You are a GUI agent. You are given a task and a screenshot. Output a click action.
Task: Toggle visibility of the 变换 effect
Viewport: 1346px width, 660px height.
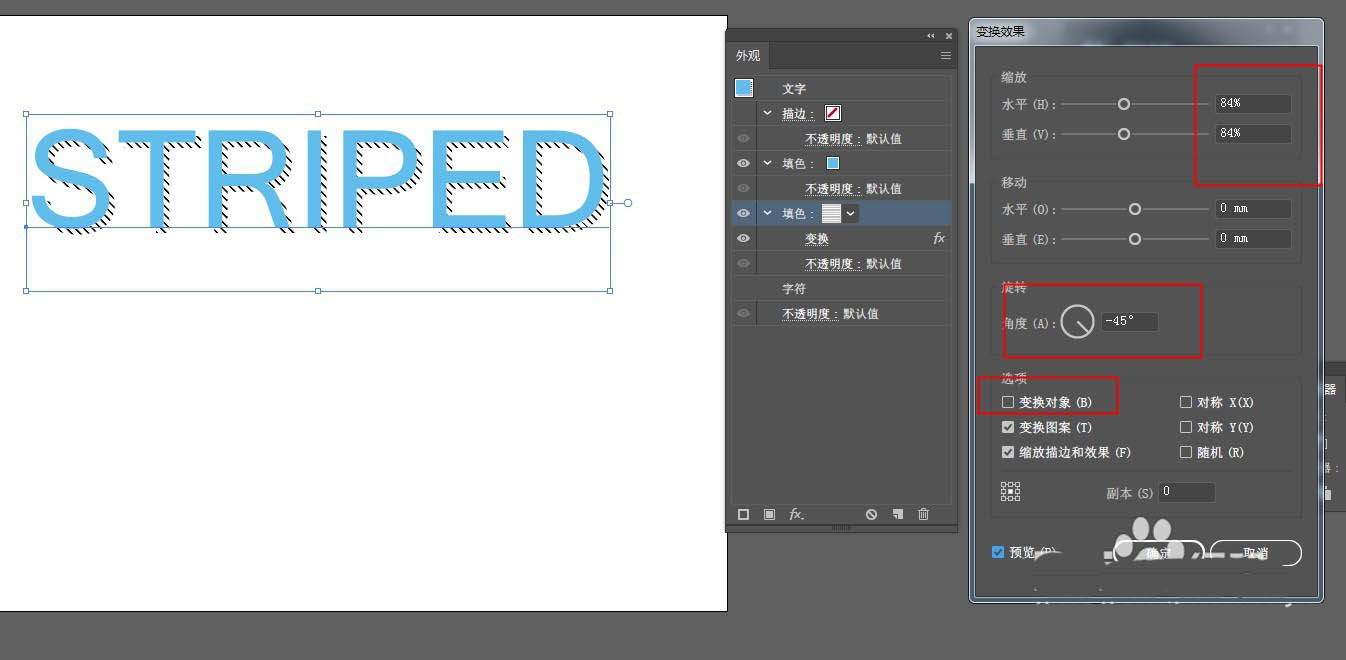point(743,239)
